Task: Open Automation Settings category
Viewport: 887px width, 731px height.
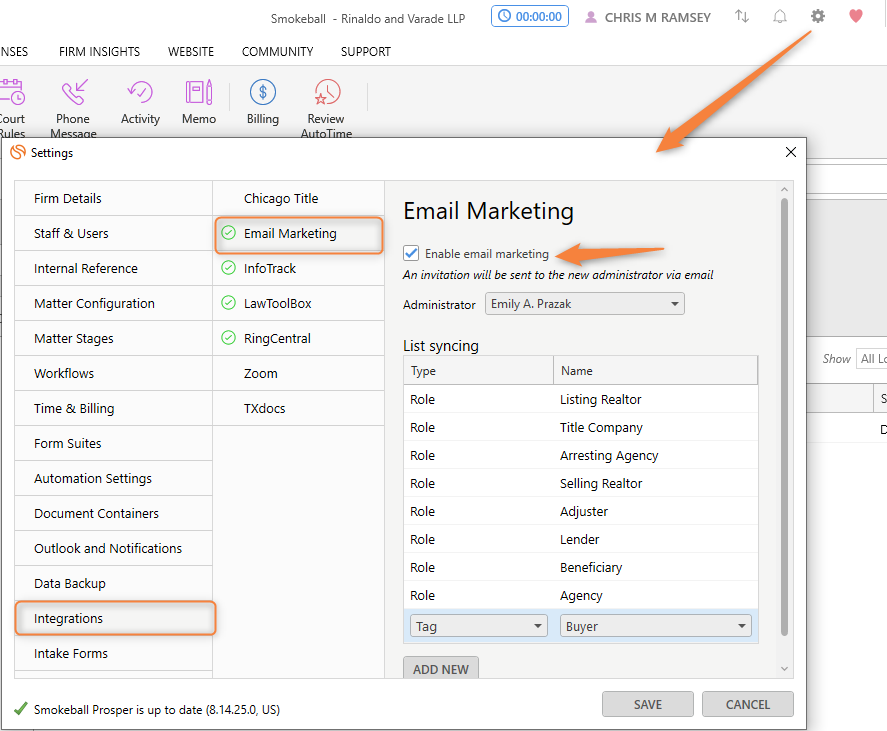Action: (x=113, y=479)
